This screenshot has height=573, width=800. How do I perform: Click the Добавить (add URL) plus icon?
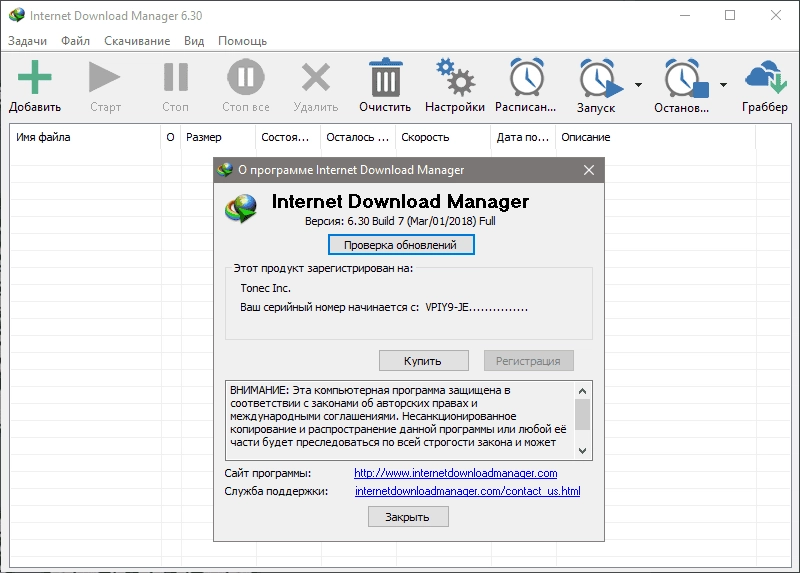pyautogui.click(x=34, y=77)
